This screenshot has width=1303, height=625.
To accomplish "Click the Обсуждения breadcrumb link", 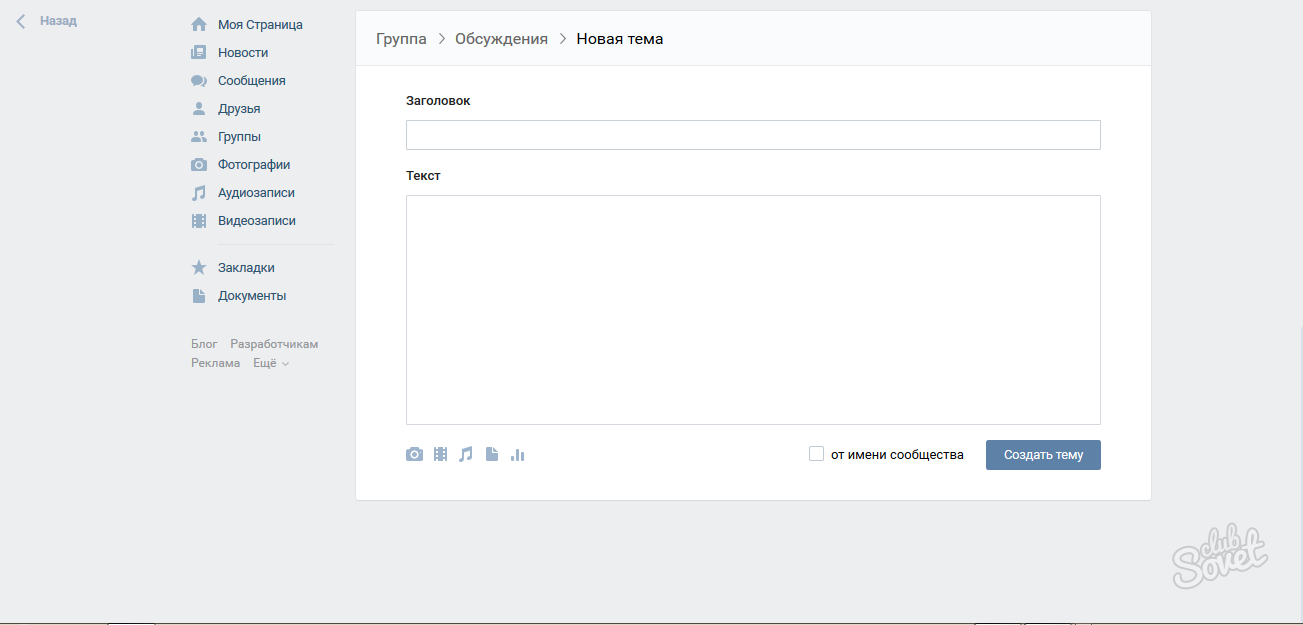I will tap(501, 39).
